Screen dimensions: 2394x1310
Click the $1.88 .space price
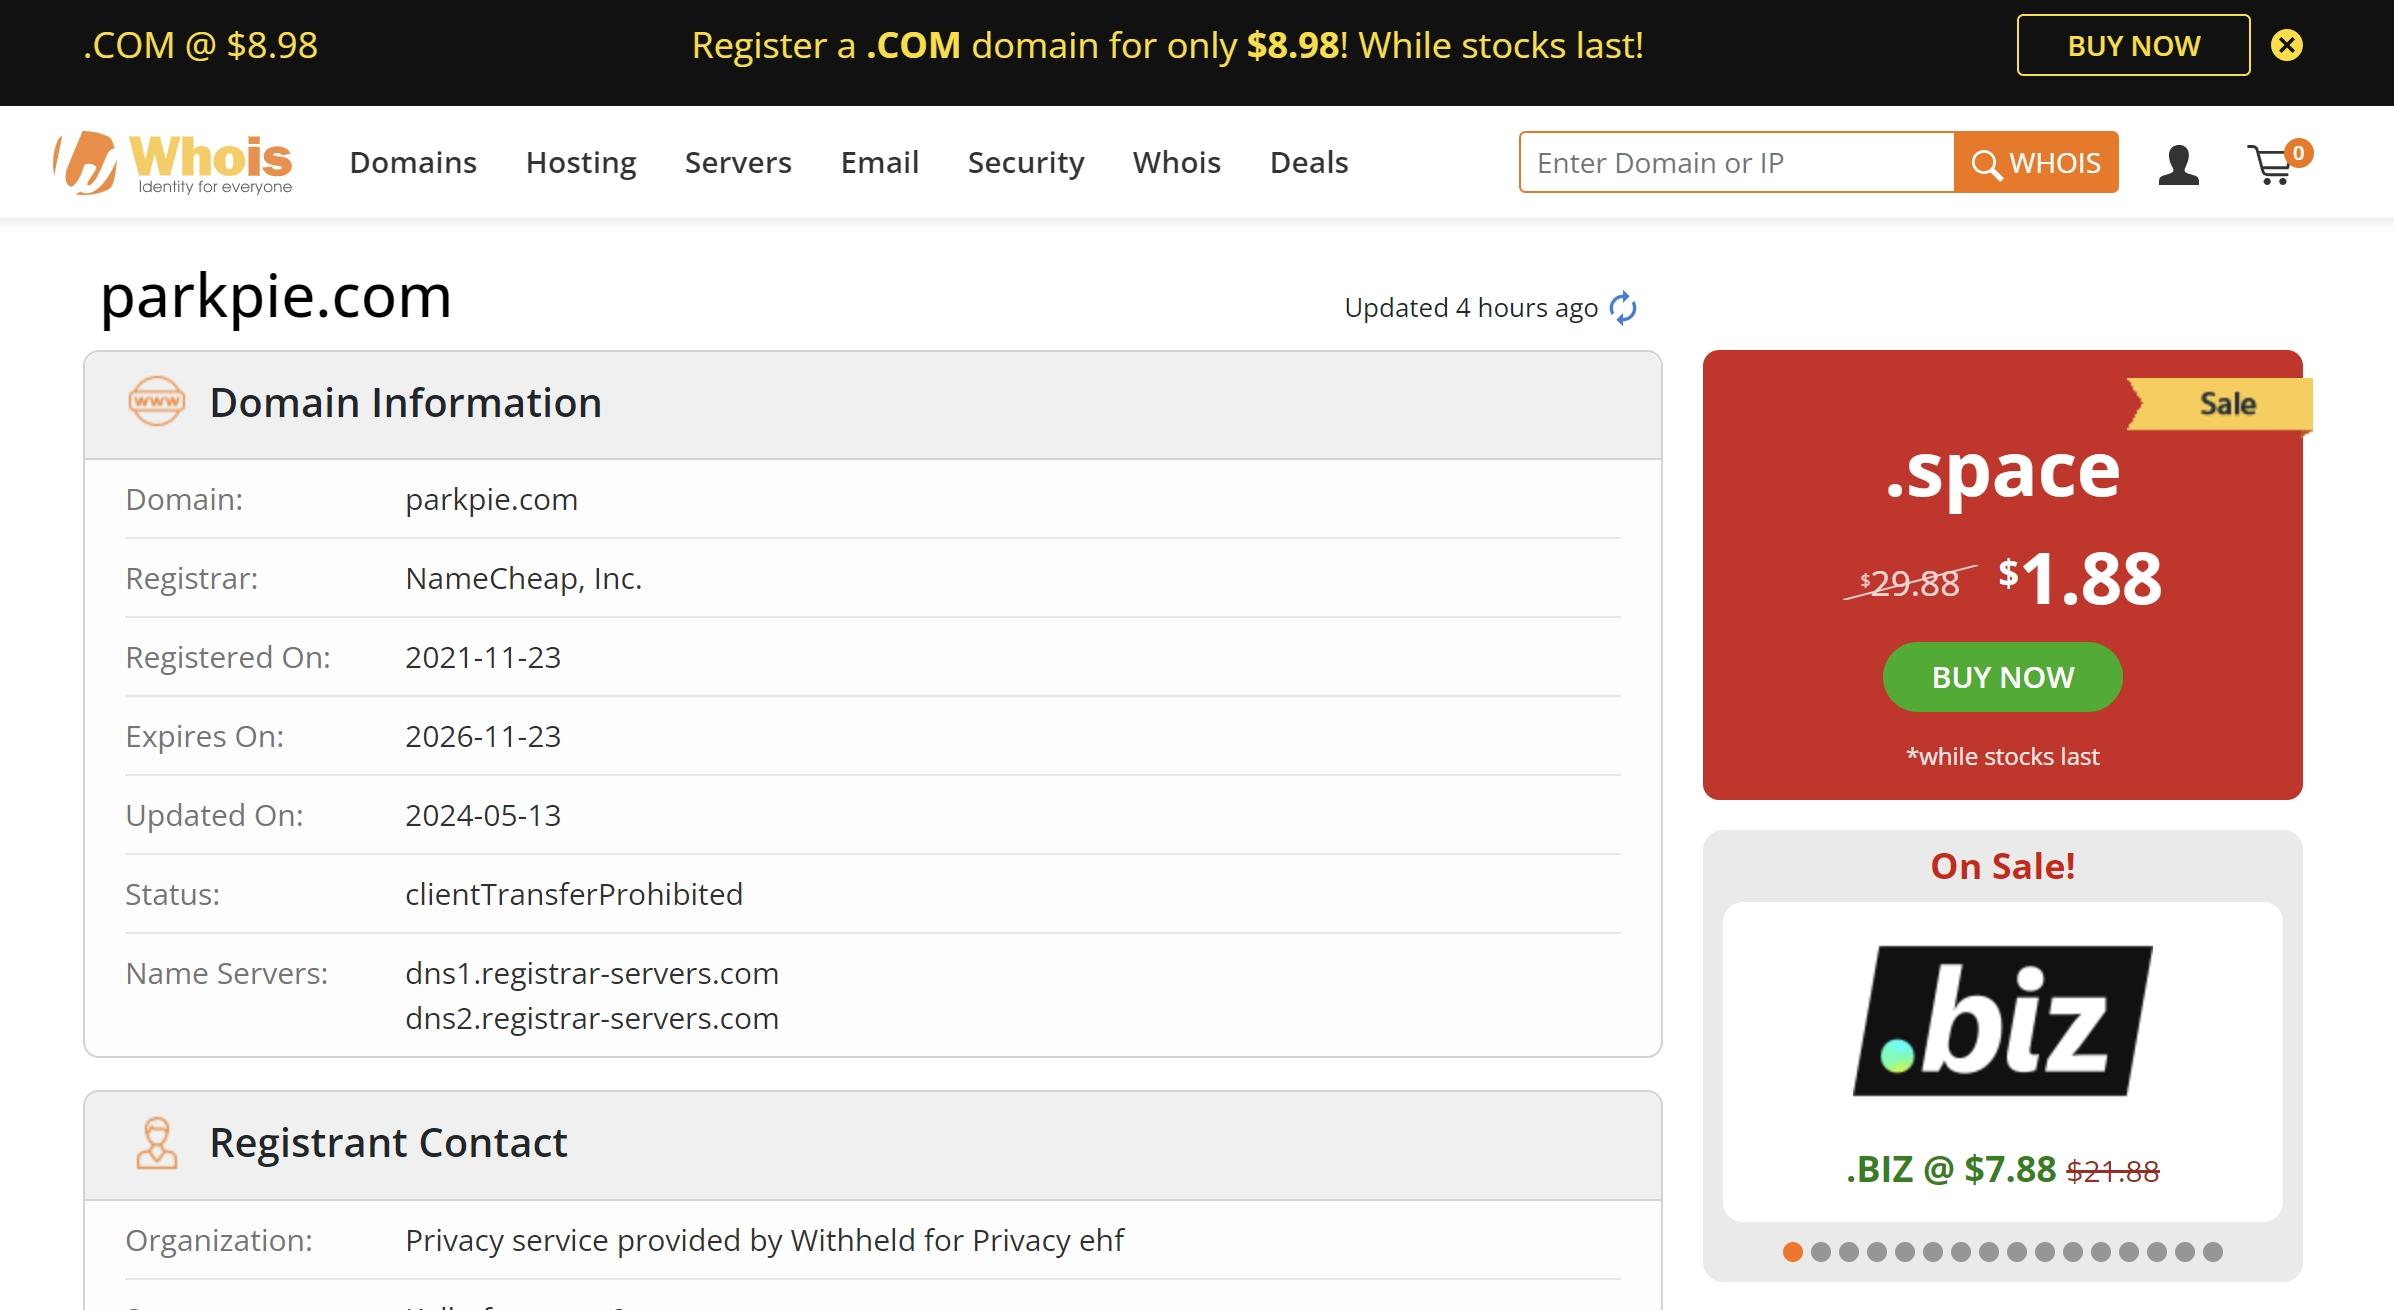2080,578
